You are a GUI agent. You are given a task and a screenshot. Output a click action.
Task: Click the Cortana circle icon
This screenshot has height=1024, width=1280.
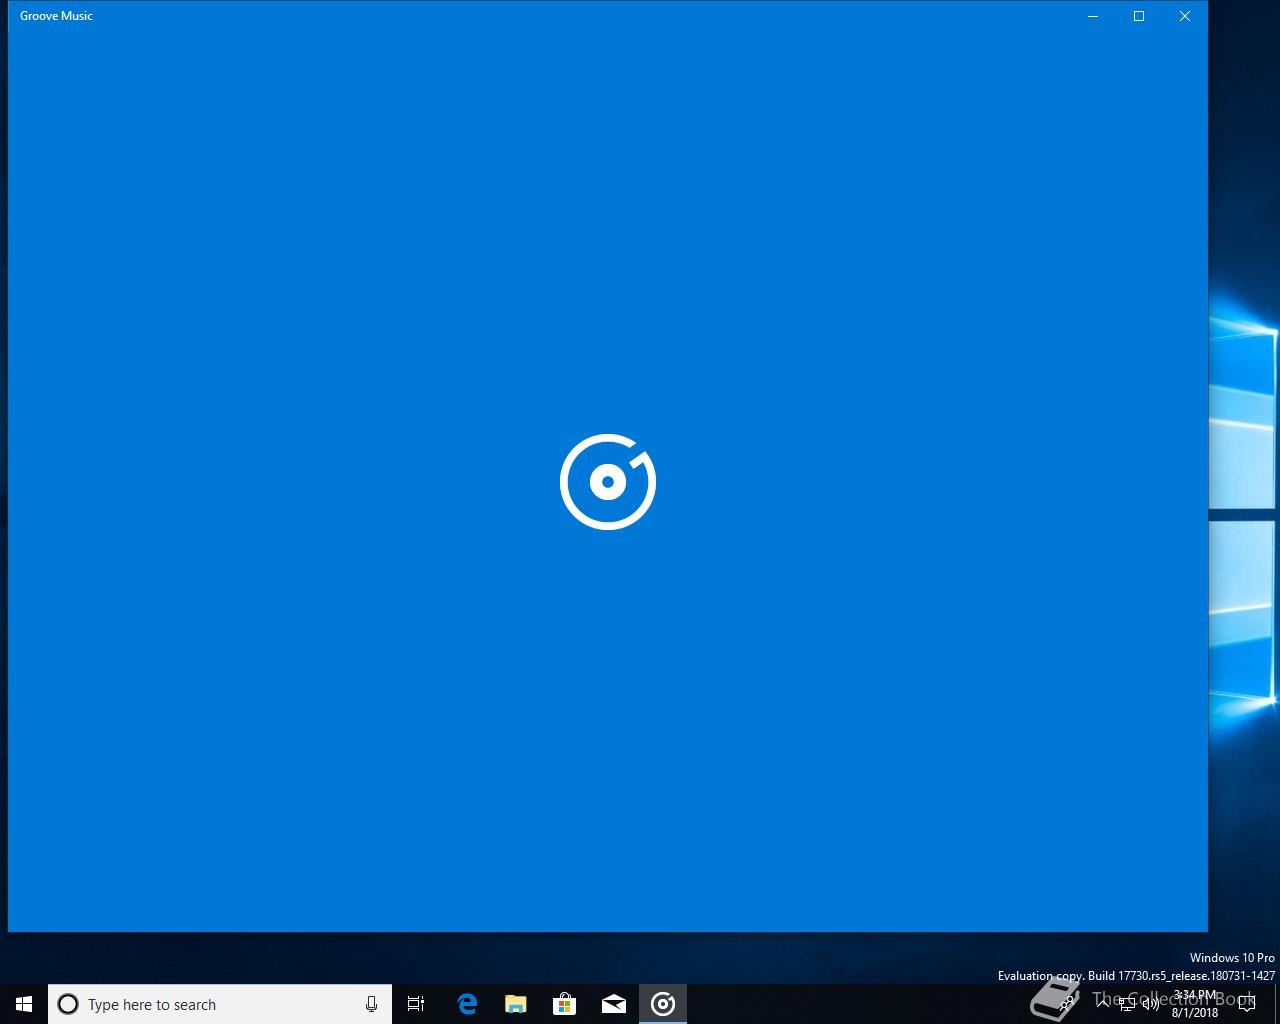click(68, 1004)
